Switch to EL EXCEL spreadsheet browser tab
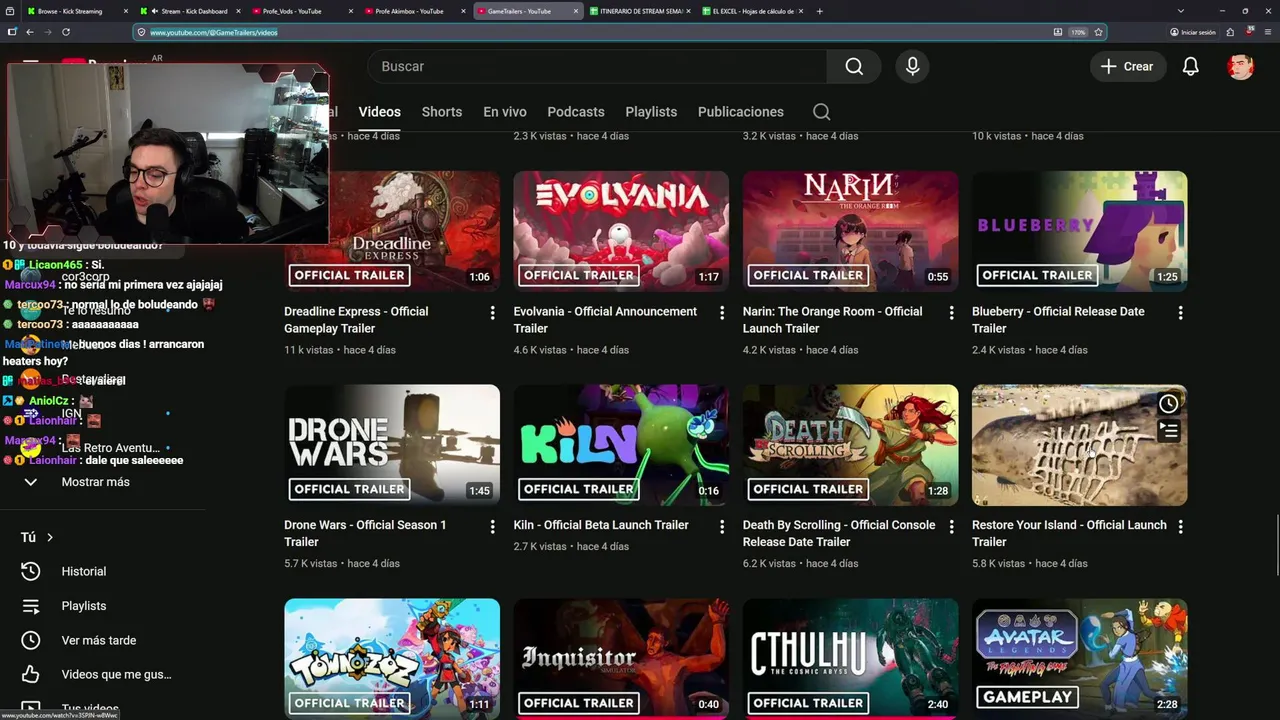Image resolution: width=1280 pixels, height=720 pixels. [x=754, y=11]
